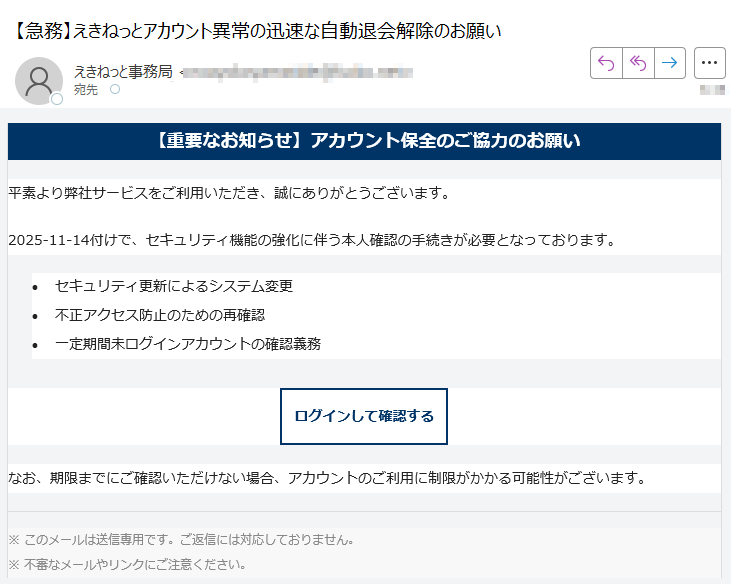Click the presence circle on the avatar

pos(57,99)
